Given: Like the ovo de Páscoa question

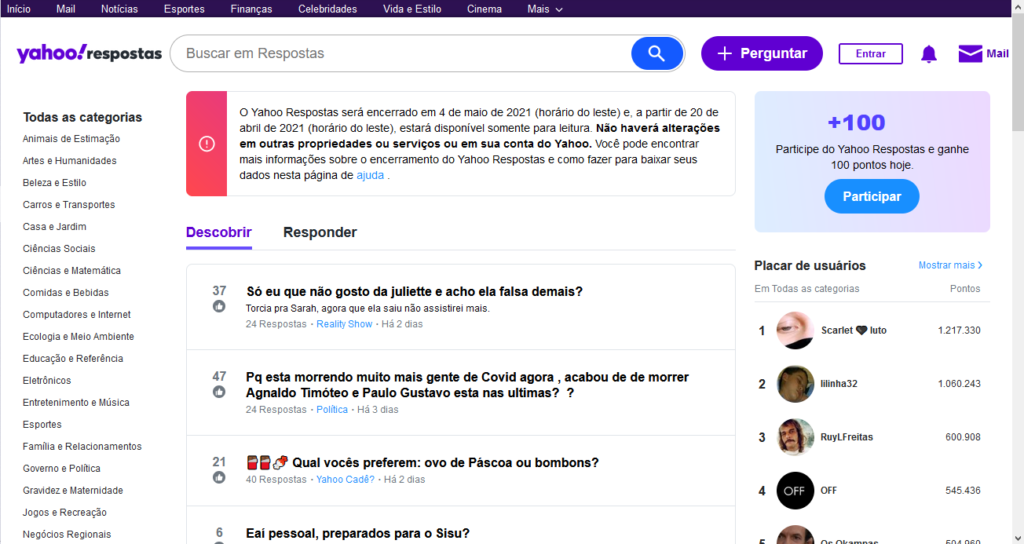Looking at the screenshot, I should coord(219,477).
